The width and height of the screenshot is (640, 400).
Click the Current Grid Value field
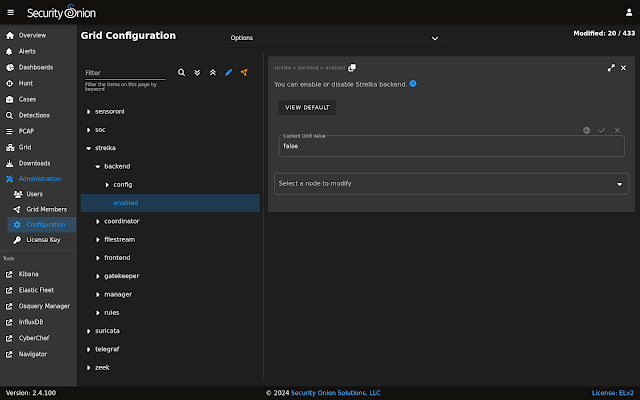click(x=451, y=146)
